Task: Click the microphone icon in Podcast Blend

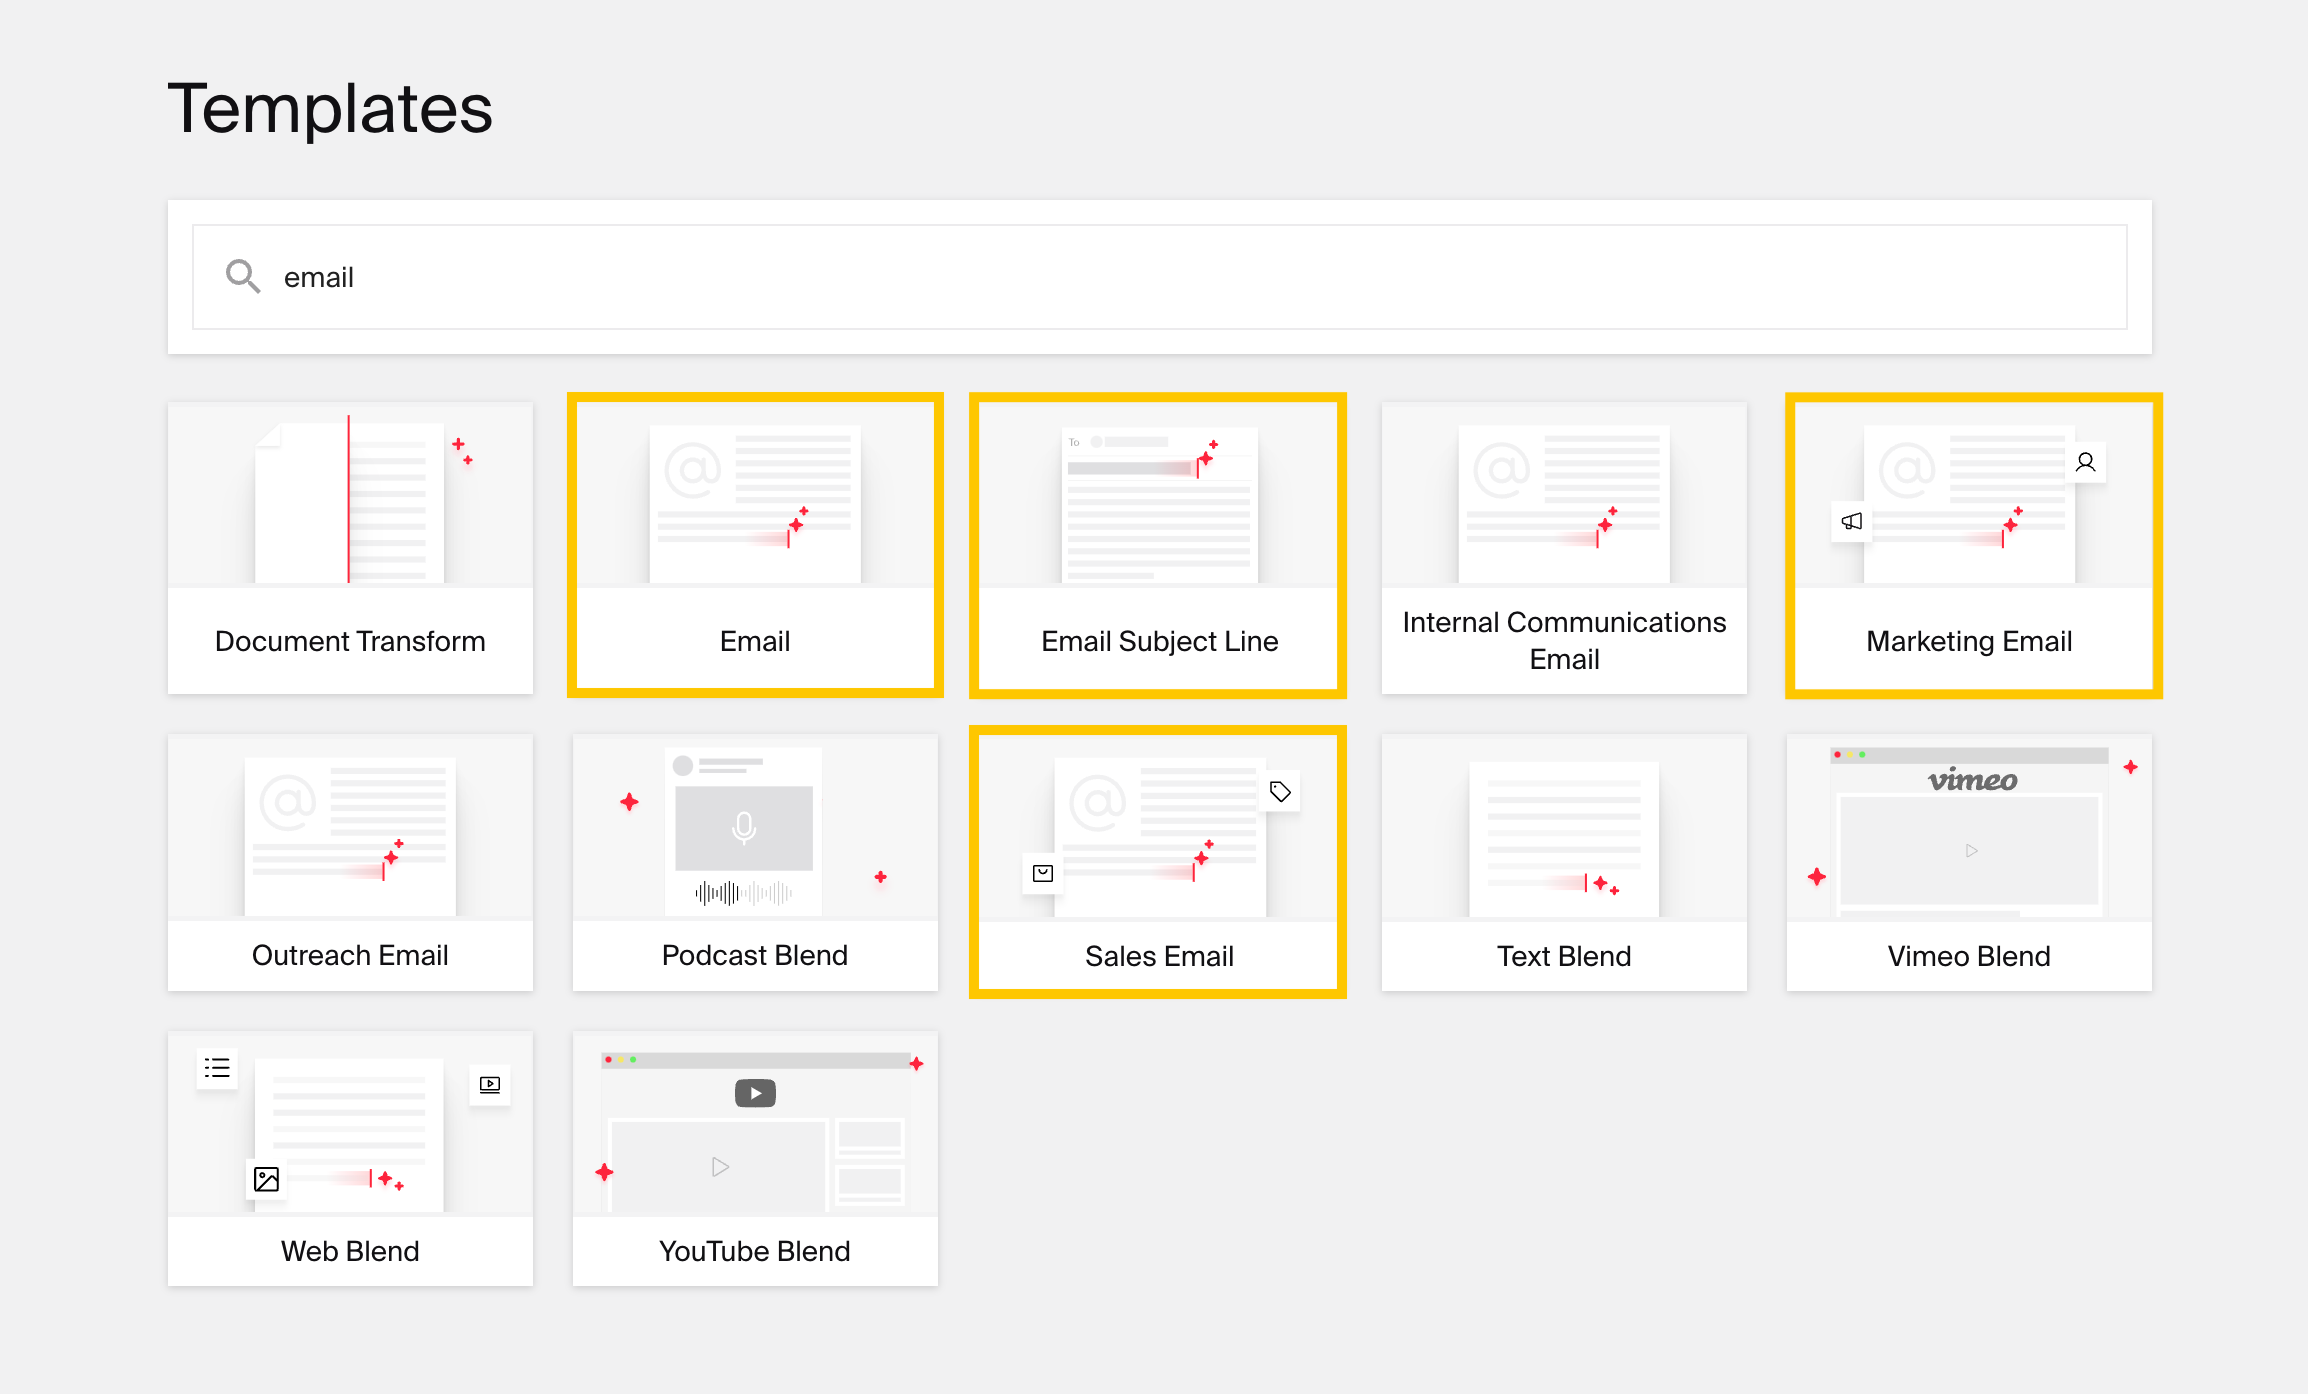Action: 743,827
